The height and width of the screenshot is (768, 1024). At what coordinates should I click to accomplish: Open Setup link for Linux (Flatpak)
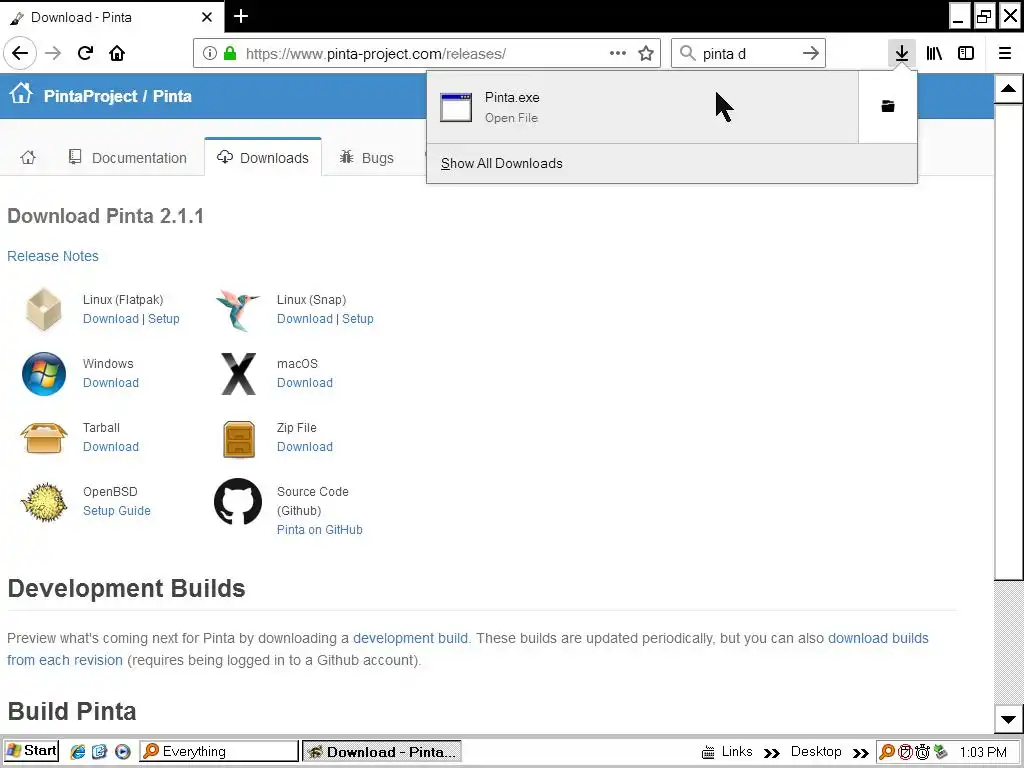click(164, 319)
